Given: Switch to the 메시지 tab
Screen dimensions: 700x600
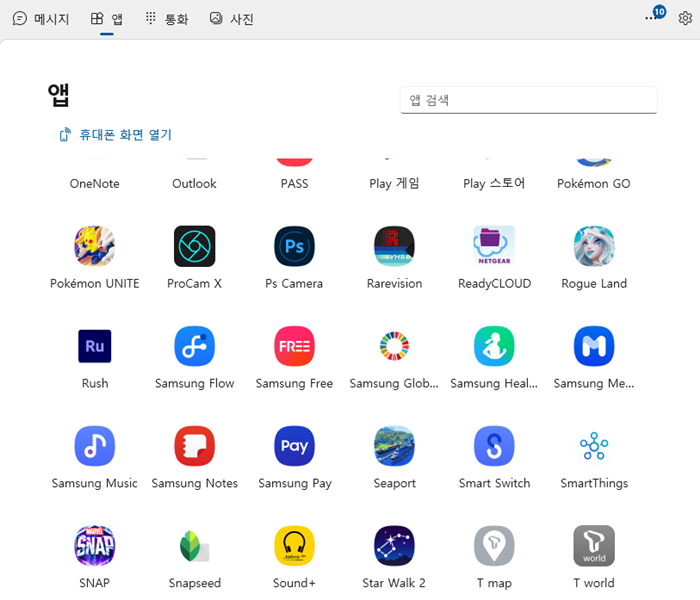Looking at the screenshot, I should click(41, 19).
